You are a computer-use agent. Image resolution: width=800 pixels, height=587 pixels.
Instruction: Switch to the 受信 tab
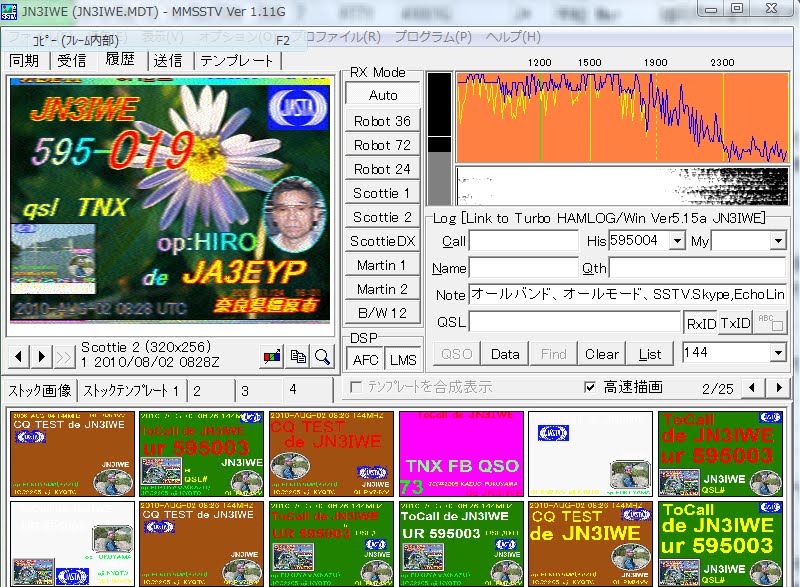tap(72, 61)
